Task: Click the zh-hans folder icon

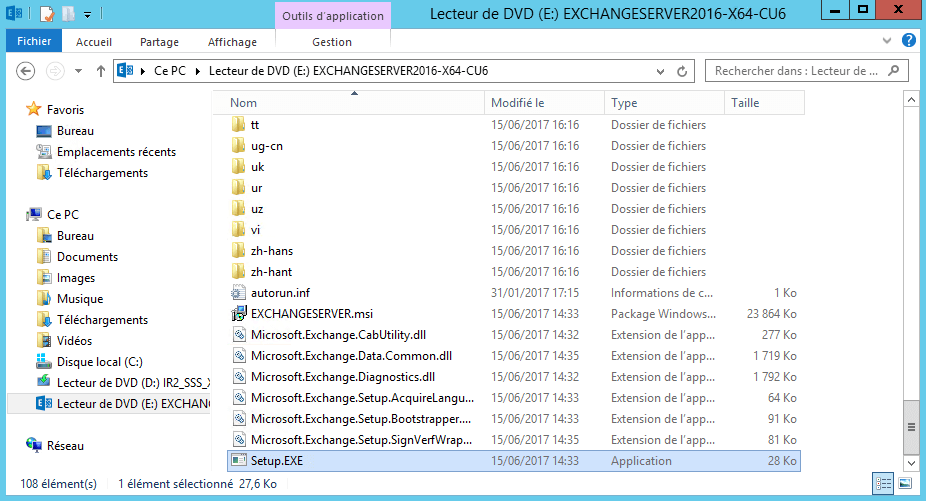Action: (239, 250)
